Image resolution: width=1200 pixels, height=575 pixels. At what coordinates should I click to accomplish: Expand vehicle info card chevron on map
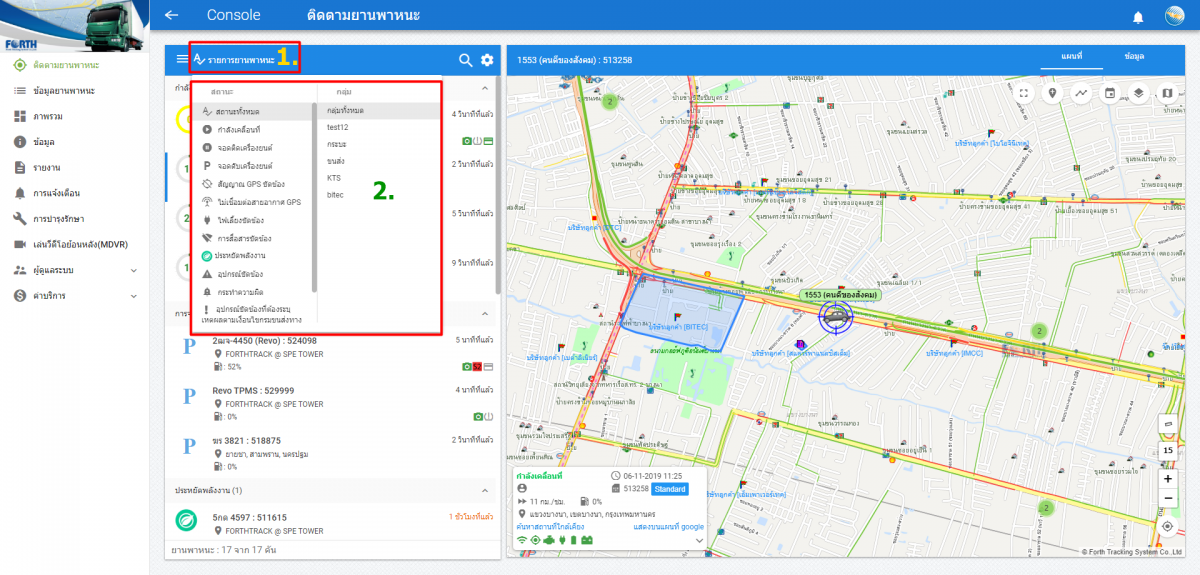point(699,540)
